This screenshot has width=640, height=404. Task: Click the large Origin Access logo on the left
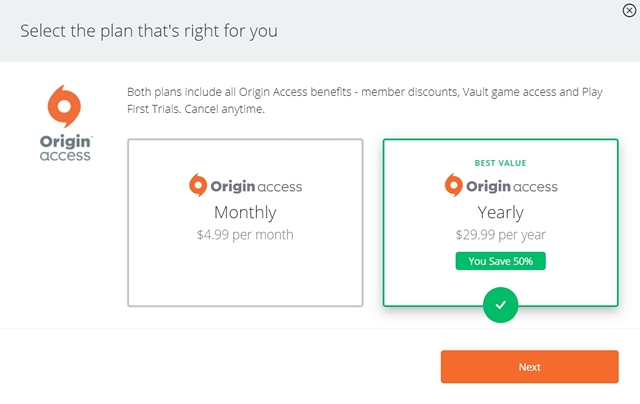tap(65, 123)
